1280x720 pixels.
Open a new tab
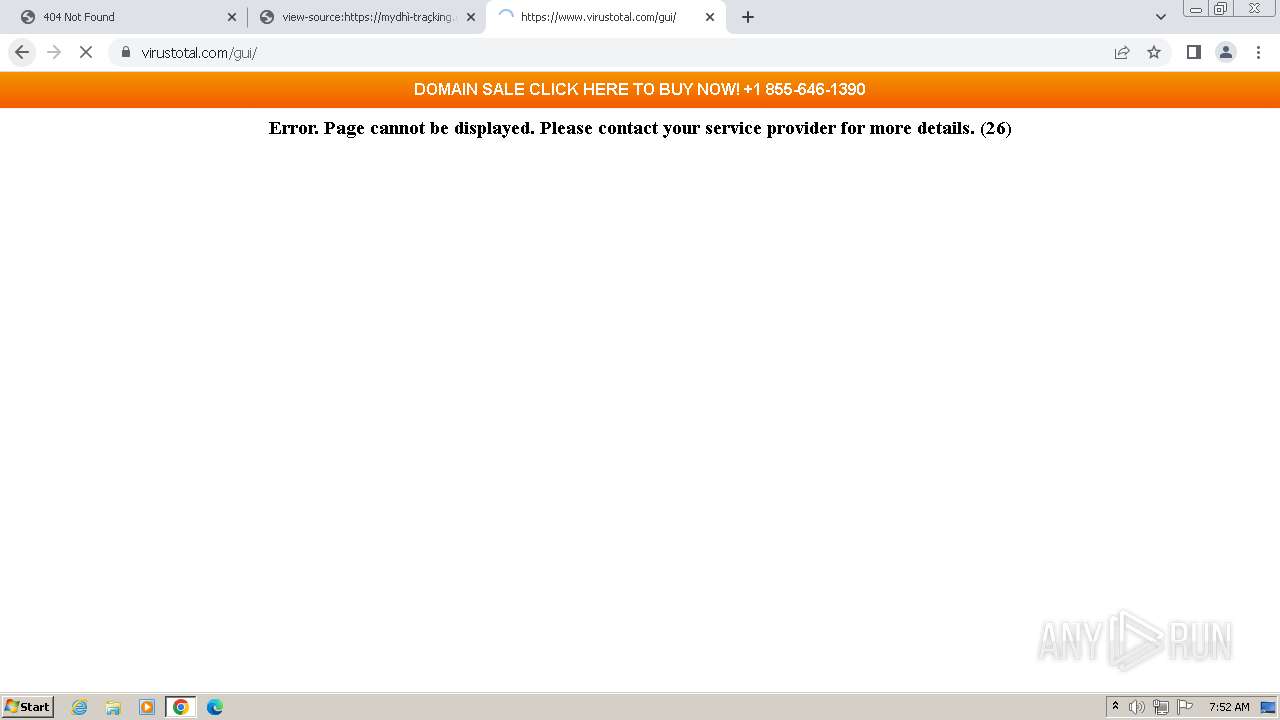point(748,17)
